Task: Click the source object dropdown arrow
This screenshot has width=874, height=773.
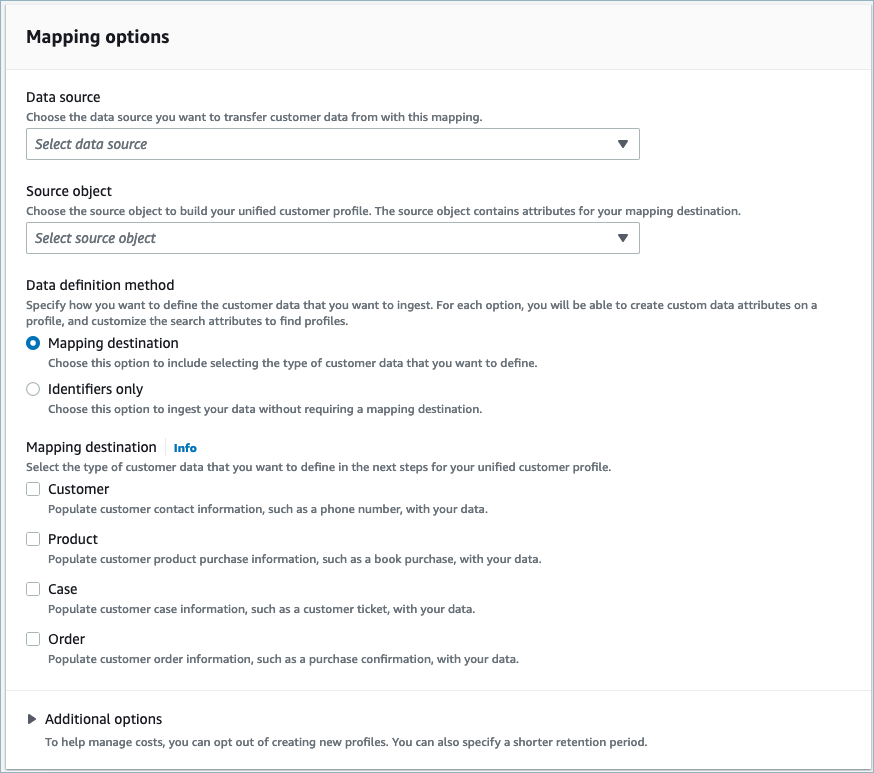Action: click(623, 238)
